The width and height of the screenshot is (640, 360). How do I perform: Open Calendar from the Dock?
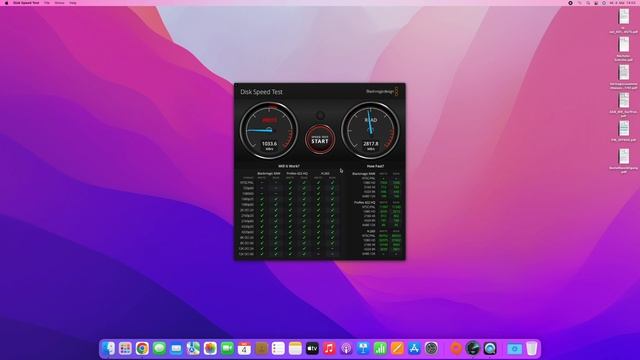(x=244, y=348)
